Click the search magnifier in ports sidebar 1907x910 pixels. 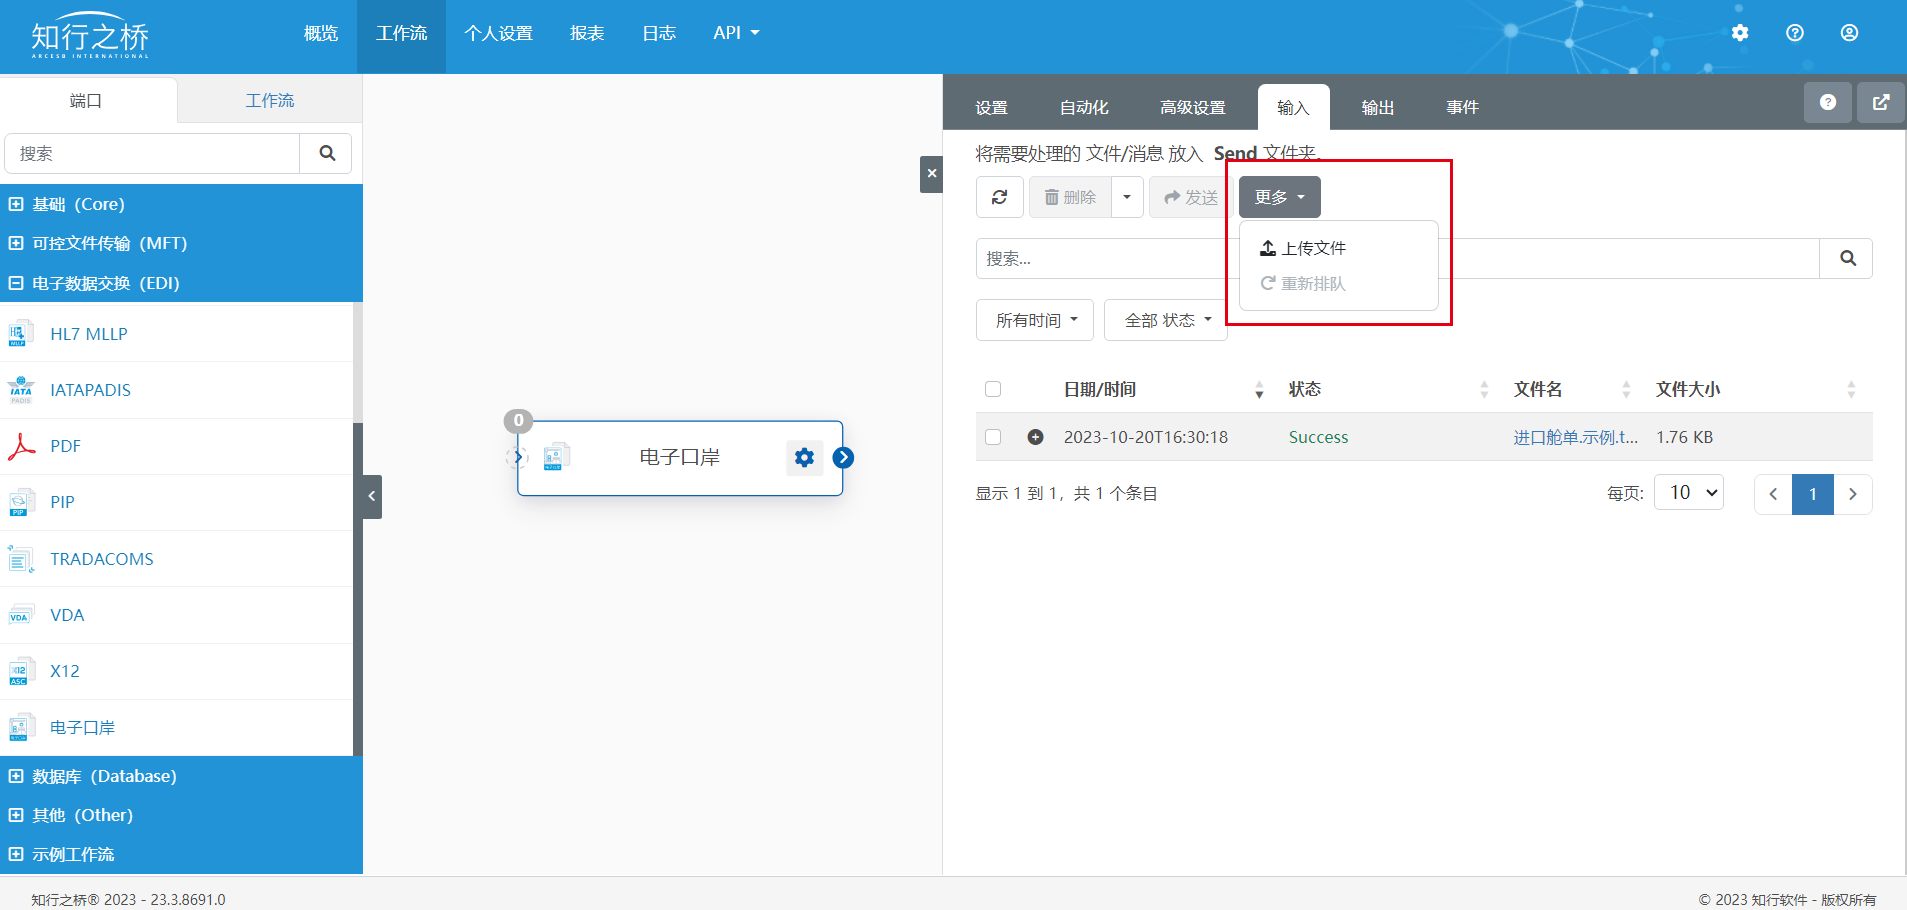[327, 154]
